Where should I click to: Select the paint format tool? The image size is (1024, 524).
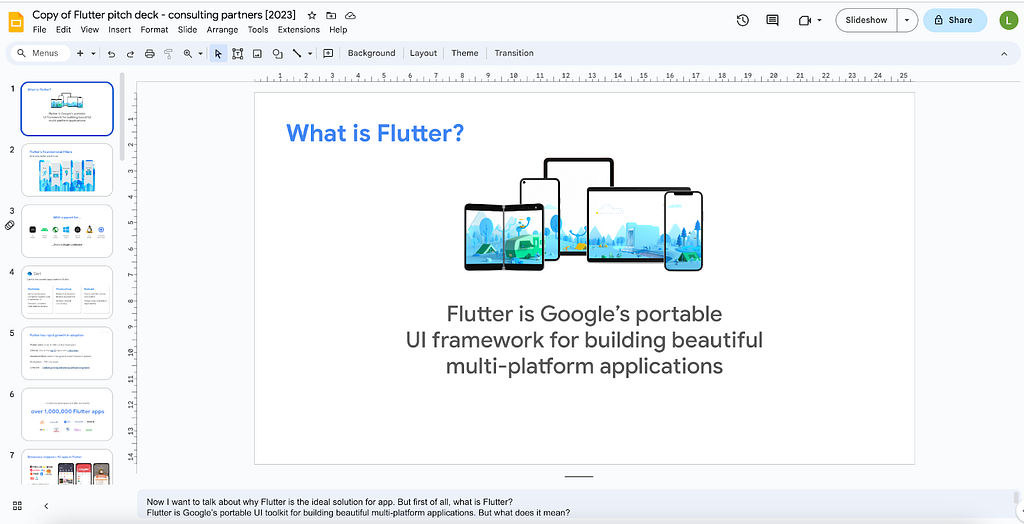point(168,54)
